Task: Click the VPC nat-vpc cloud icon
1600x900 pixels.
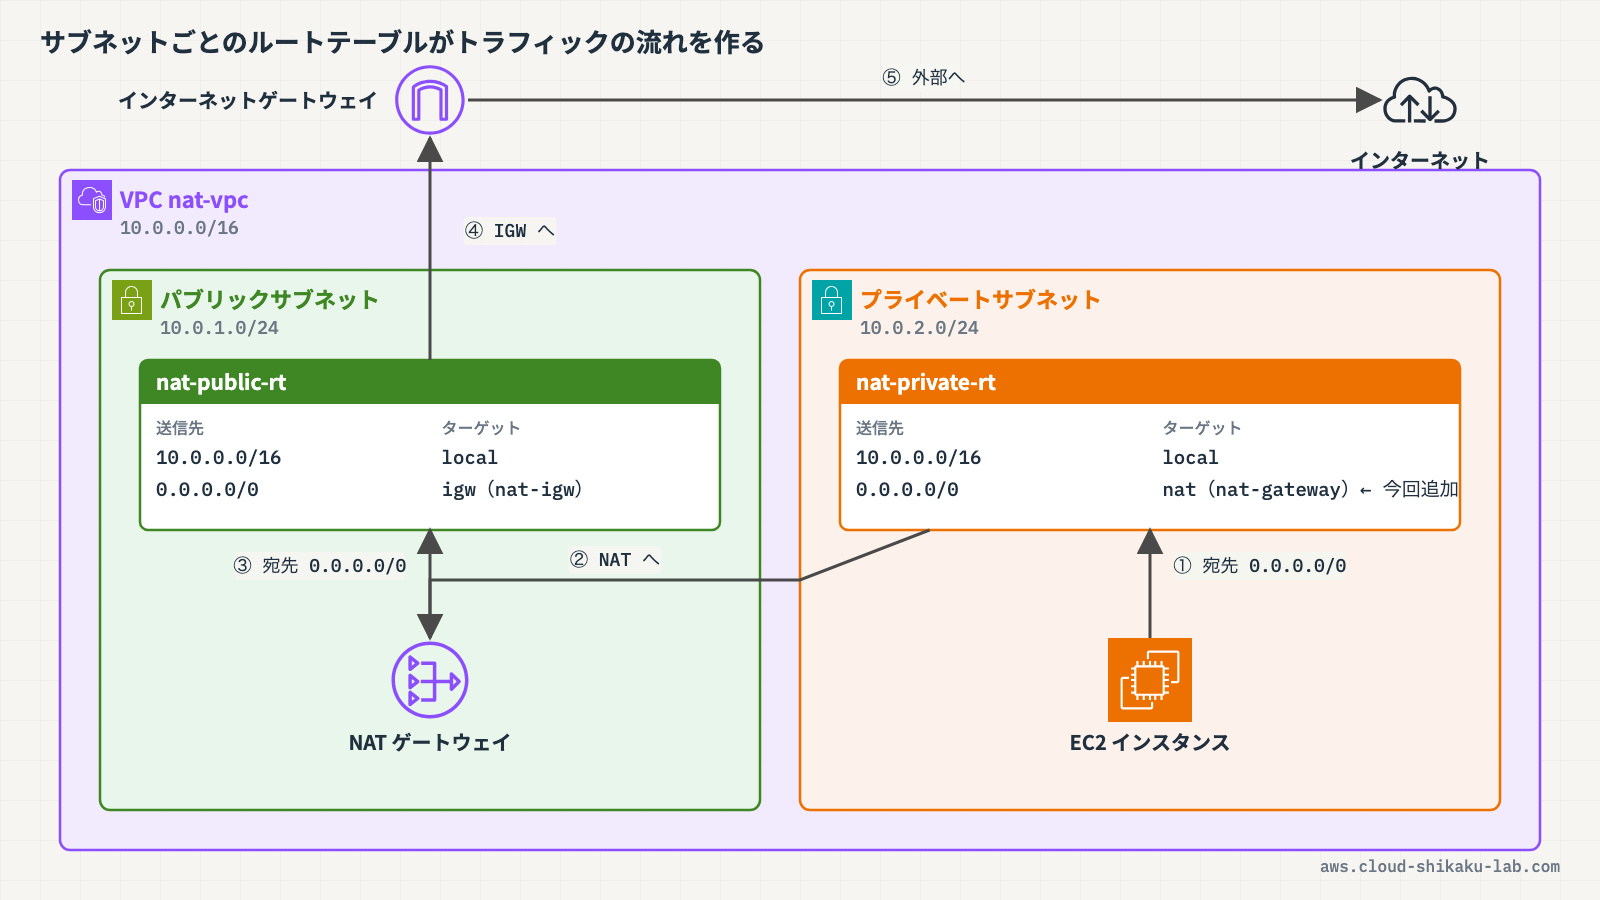Action: tap(92, 199)
